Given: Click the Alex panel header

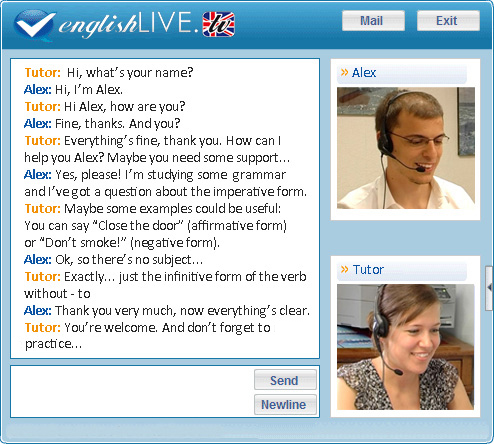Looking at the screenshot, I should [x=402, y=73].
